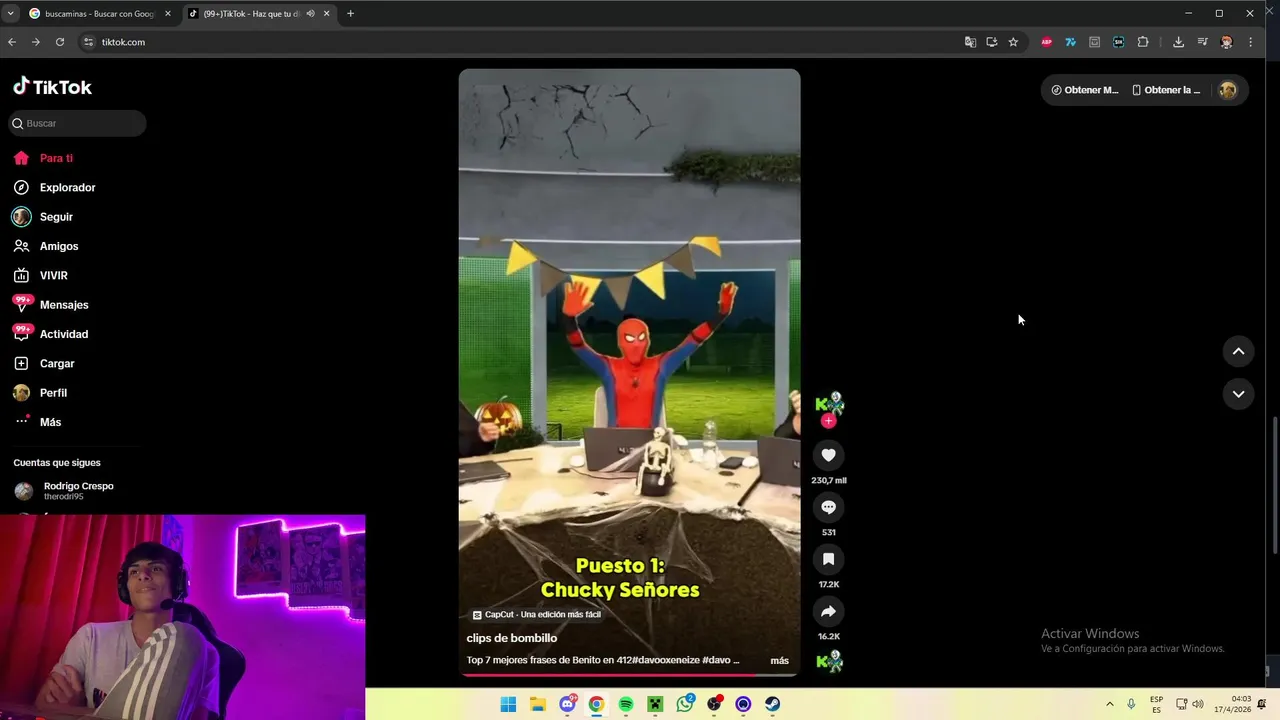The height and width of the screenshot is (720, 1280).
Task: Click the translate page icon
Action: click(x=970, y=42)
